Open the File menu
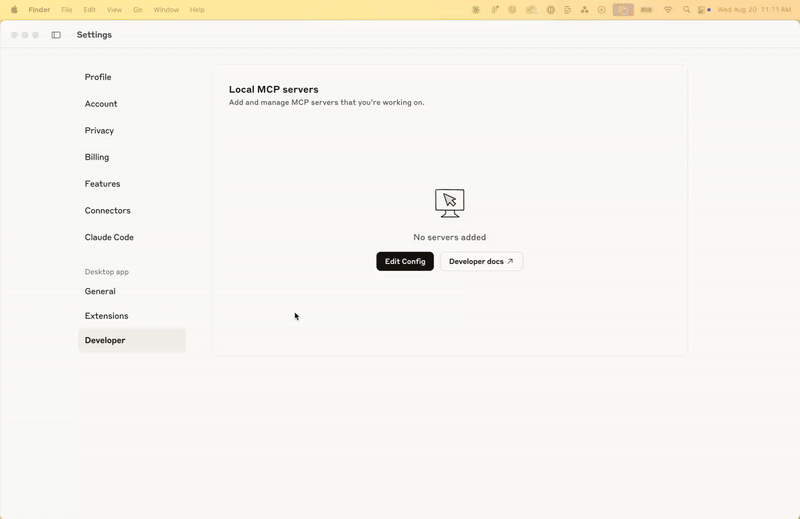The image size is (800, 519). (x=67, y=10)
